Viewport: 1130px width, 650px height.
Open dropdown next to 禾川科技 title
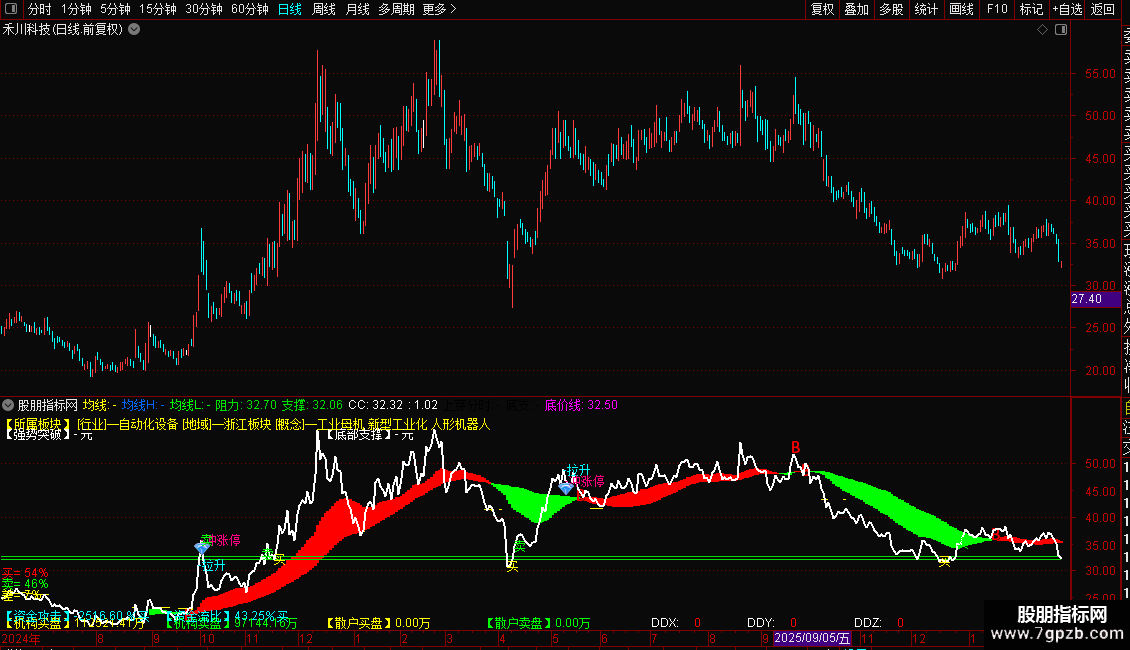[134, 30]
